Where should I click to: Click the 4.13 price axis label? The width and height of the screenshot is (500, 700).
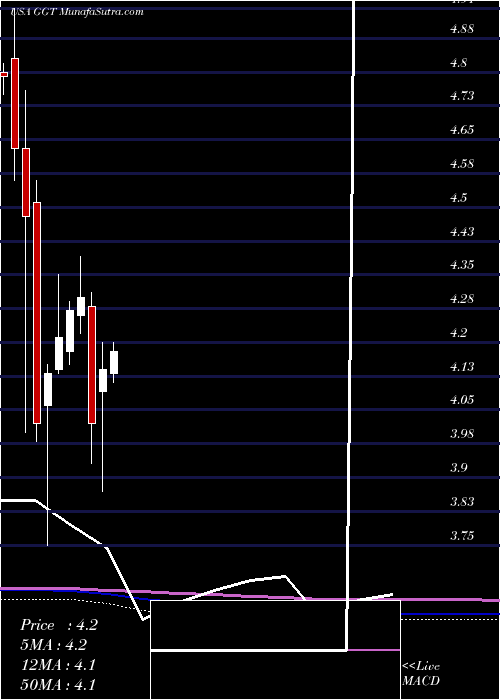462,367
